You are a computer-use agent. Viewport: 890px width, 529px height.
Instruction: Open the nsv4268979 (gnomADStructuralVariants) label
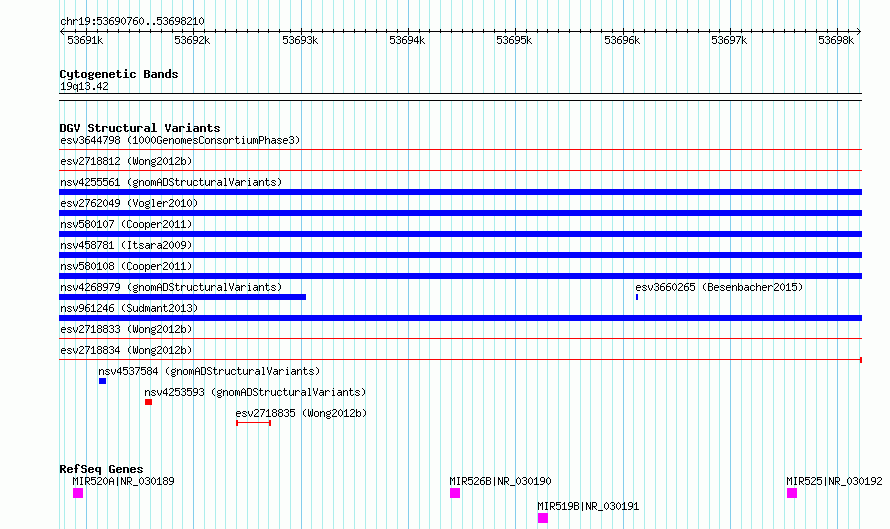pos(171,287)
